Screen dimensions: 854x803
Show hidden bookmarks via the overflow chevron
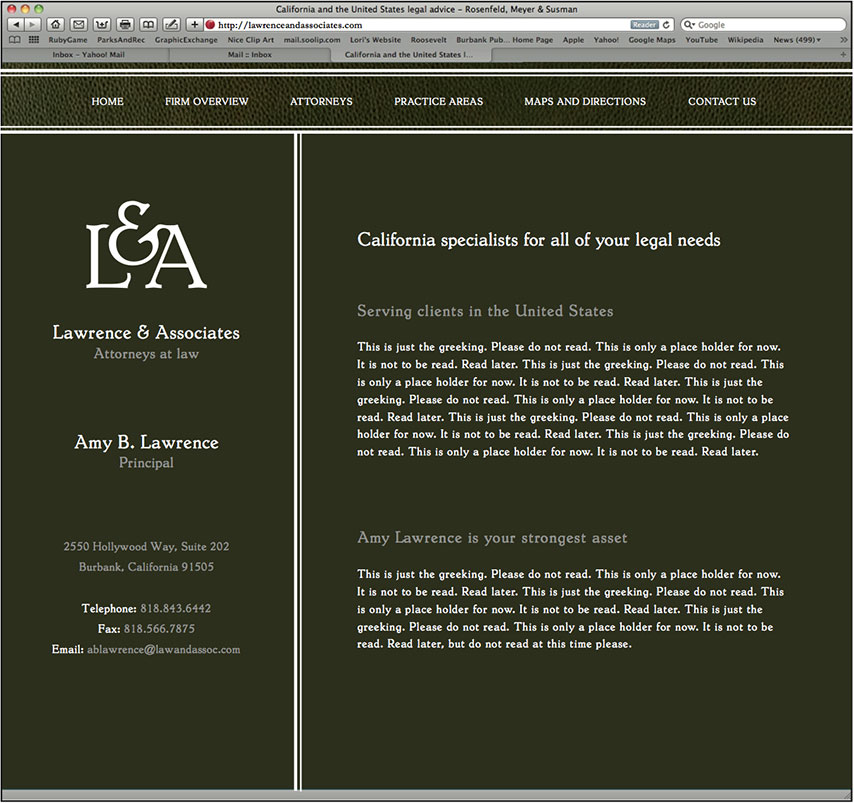pos(842,40)
